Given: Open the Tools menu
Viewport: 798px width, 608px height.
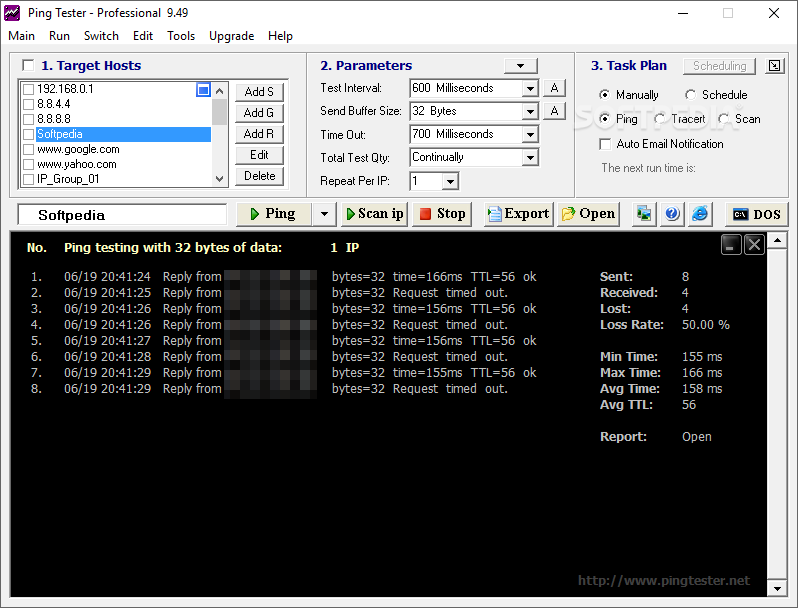Looking at the screenshot, I should pos(181,36).
